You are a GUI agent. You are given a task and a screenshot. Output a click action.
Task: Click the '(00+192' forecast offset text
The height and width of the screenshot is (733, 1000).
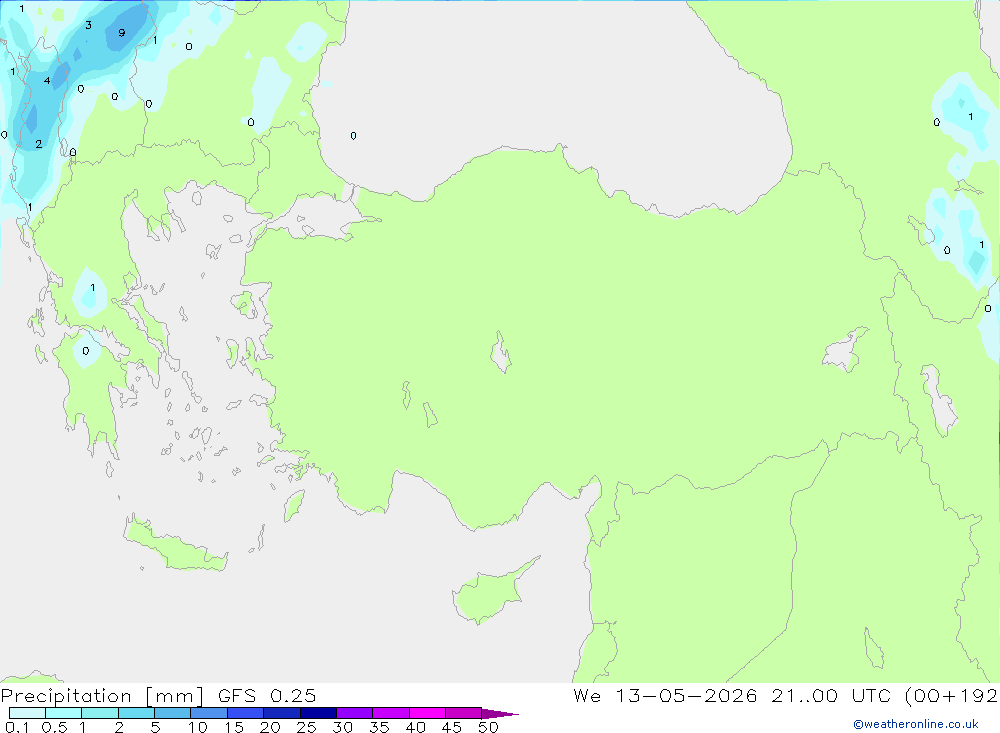point(951,696)
